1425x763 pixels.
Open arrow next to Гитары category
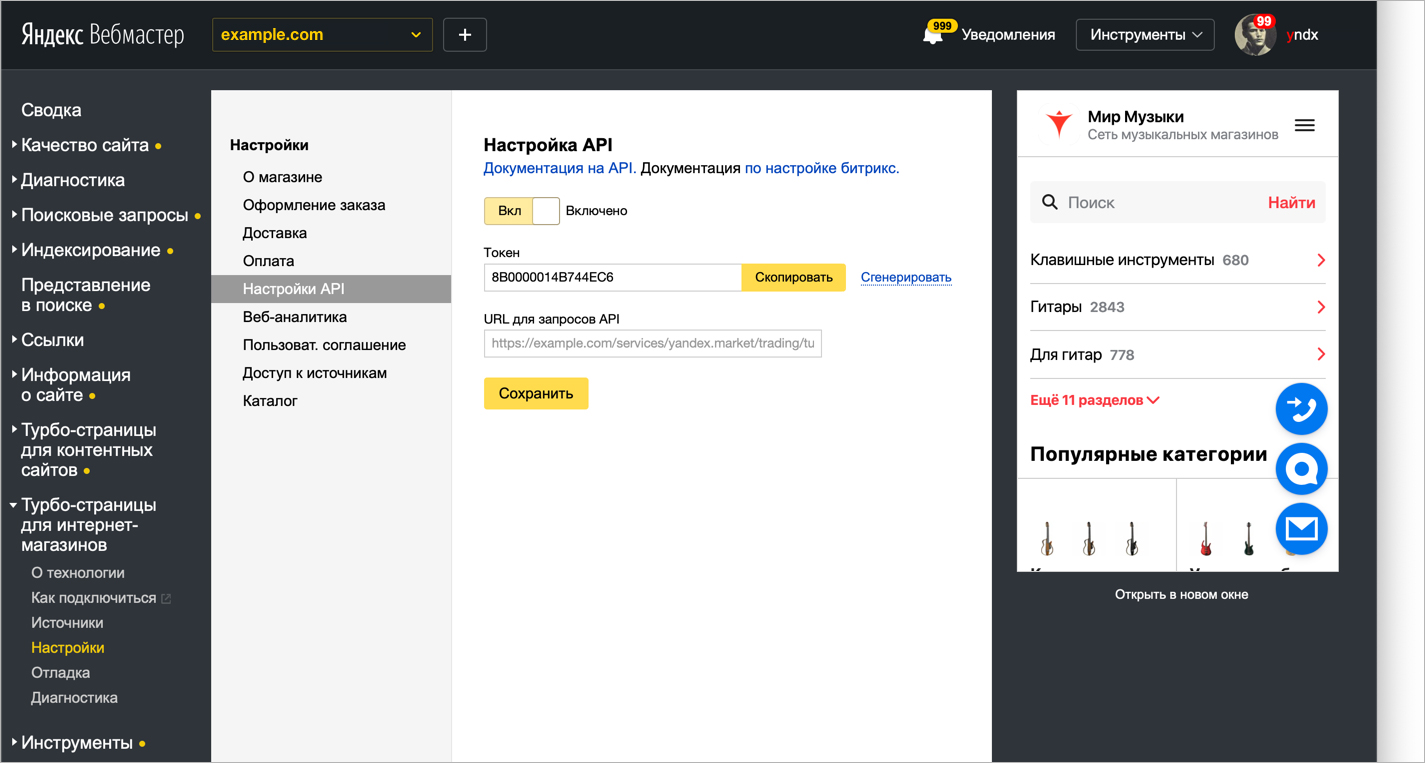1321,307
